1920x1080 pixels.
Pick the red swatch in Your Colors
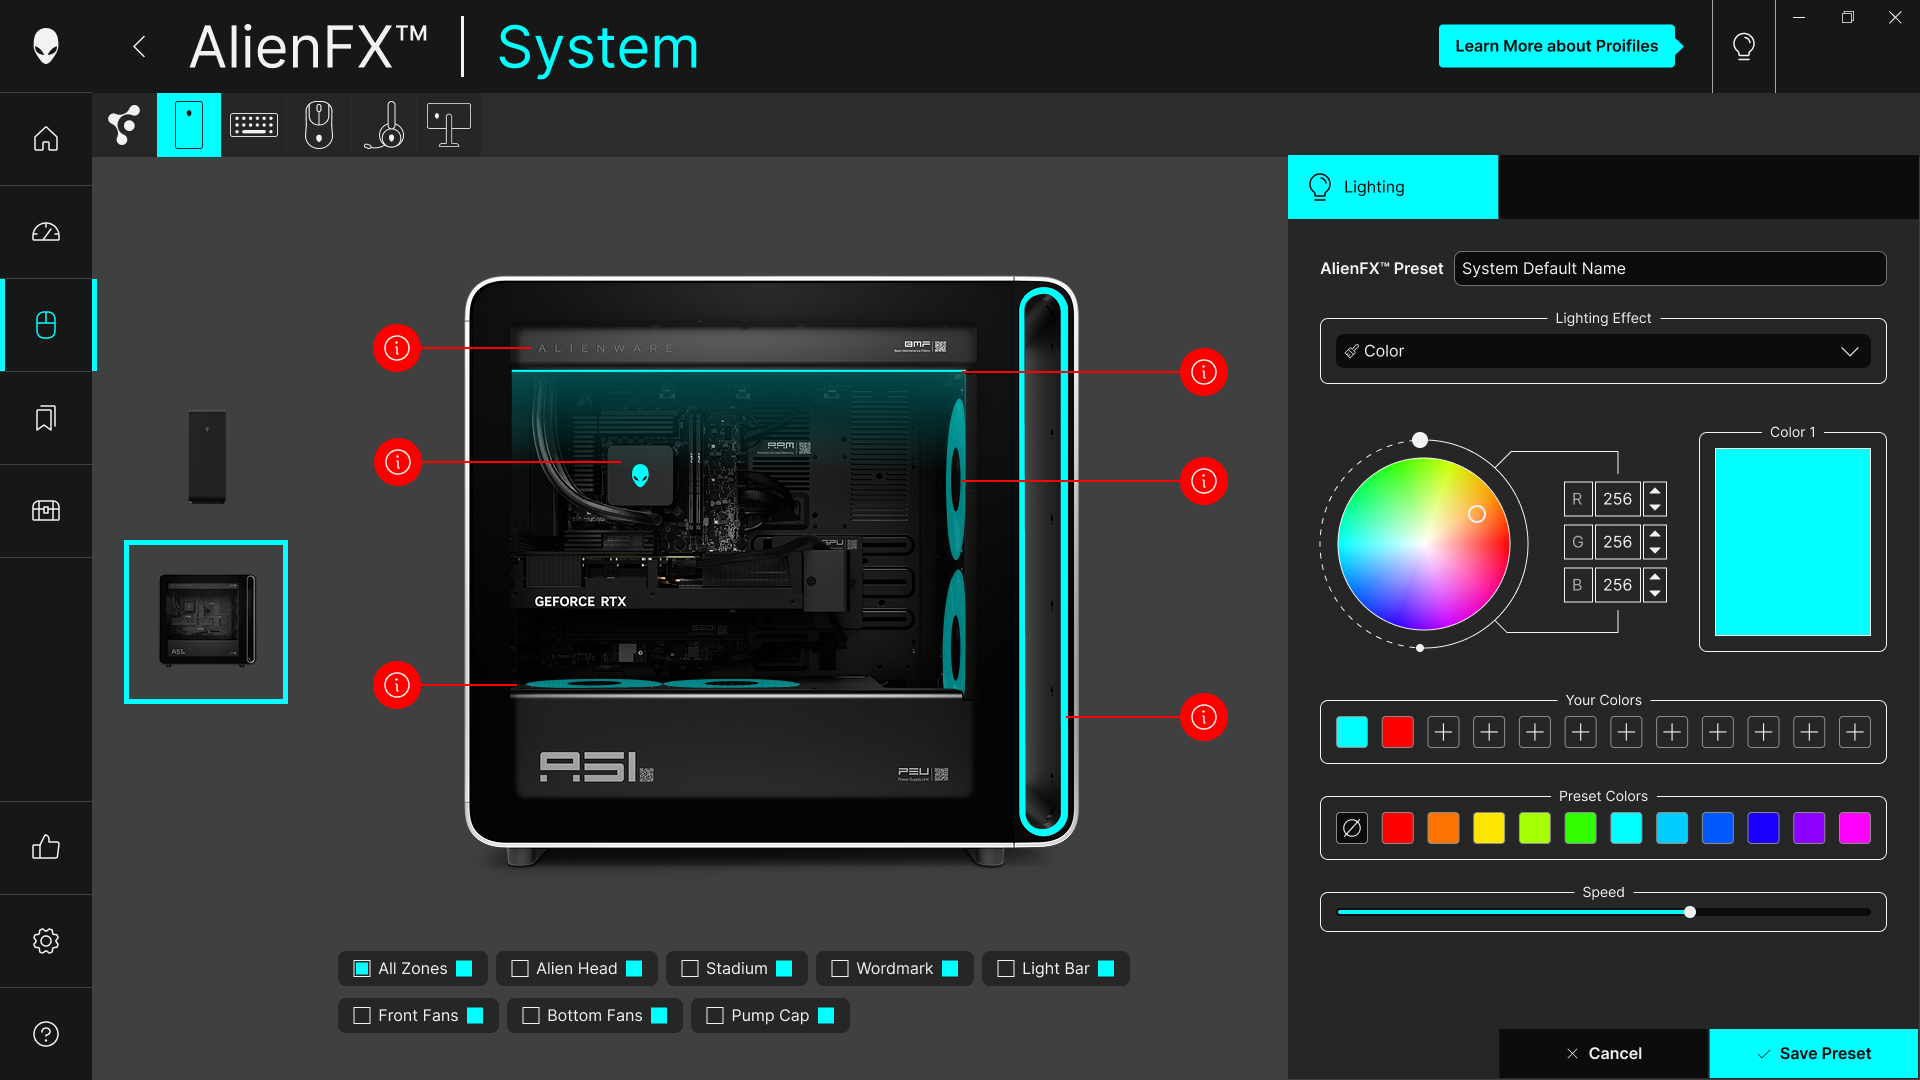click(1398, 732)
